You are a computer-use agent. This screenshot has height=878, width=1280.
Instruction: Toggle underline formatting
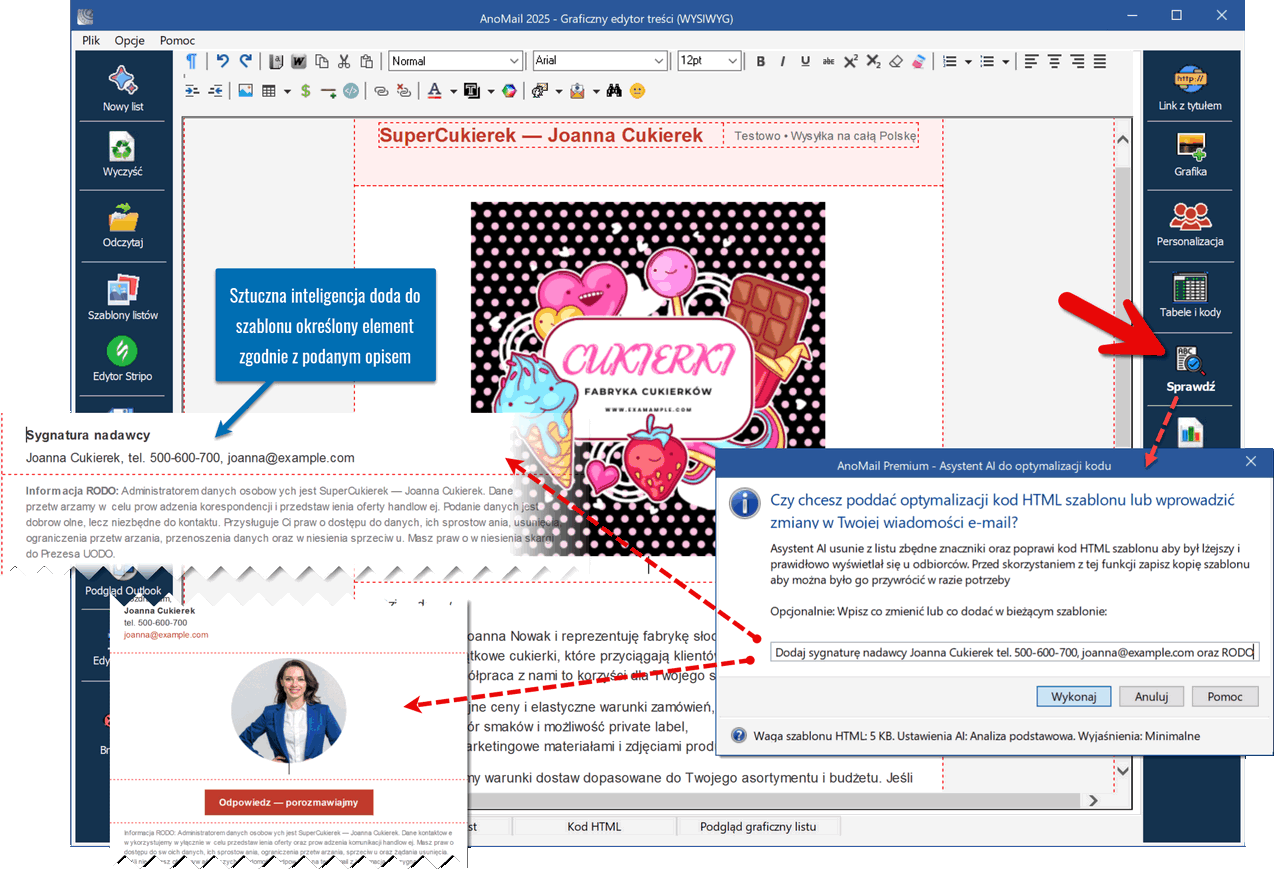tap(805, 61)
